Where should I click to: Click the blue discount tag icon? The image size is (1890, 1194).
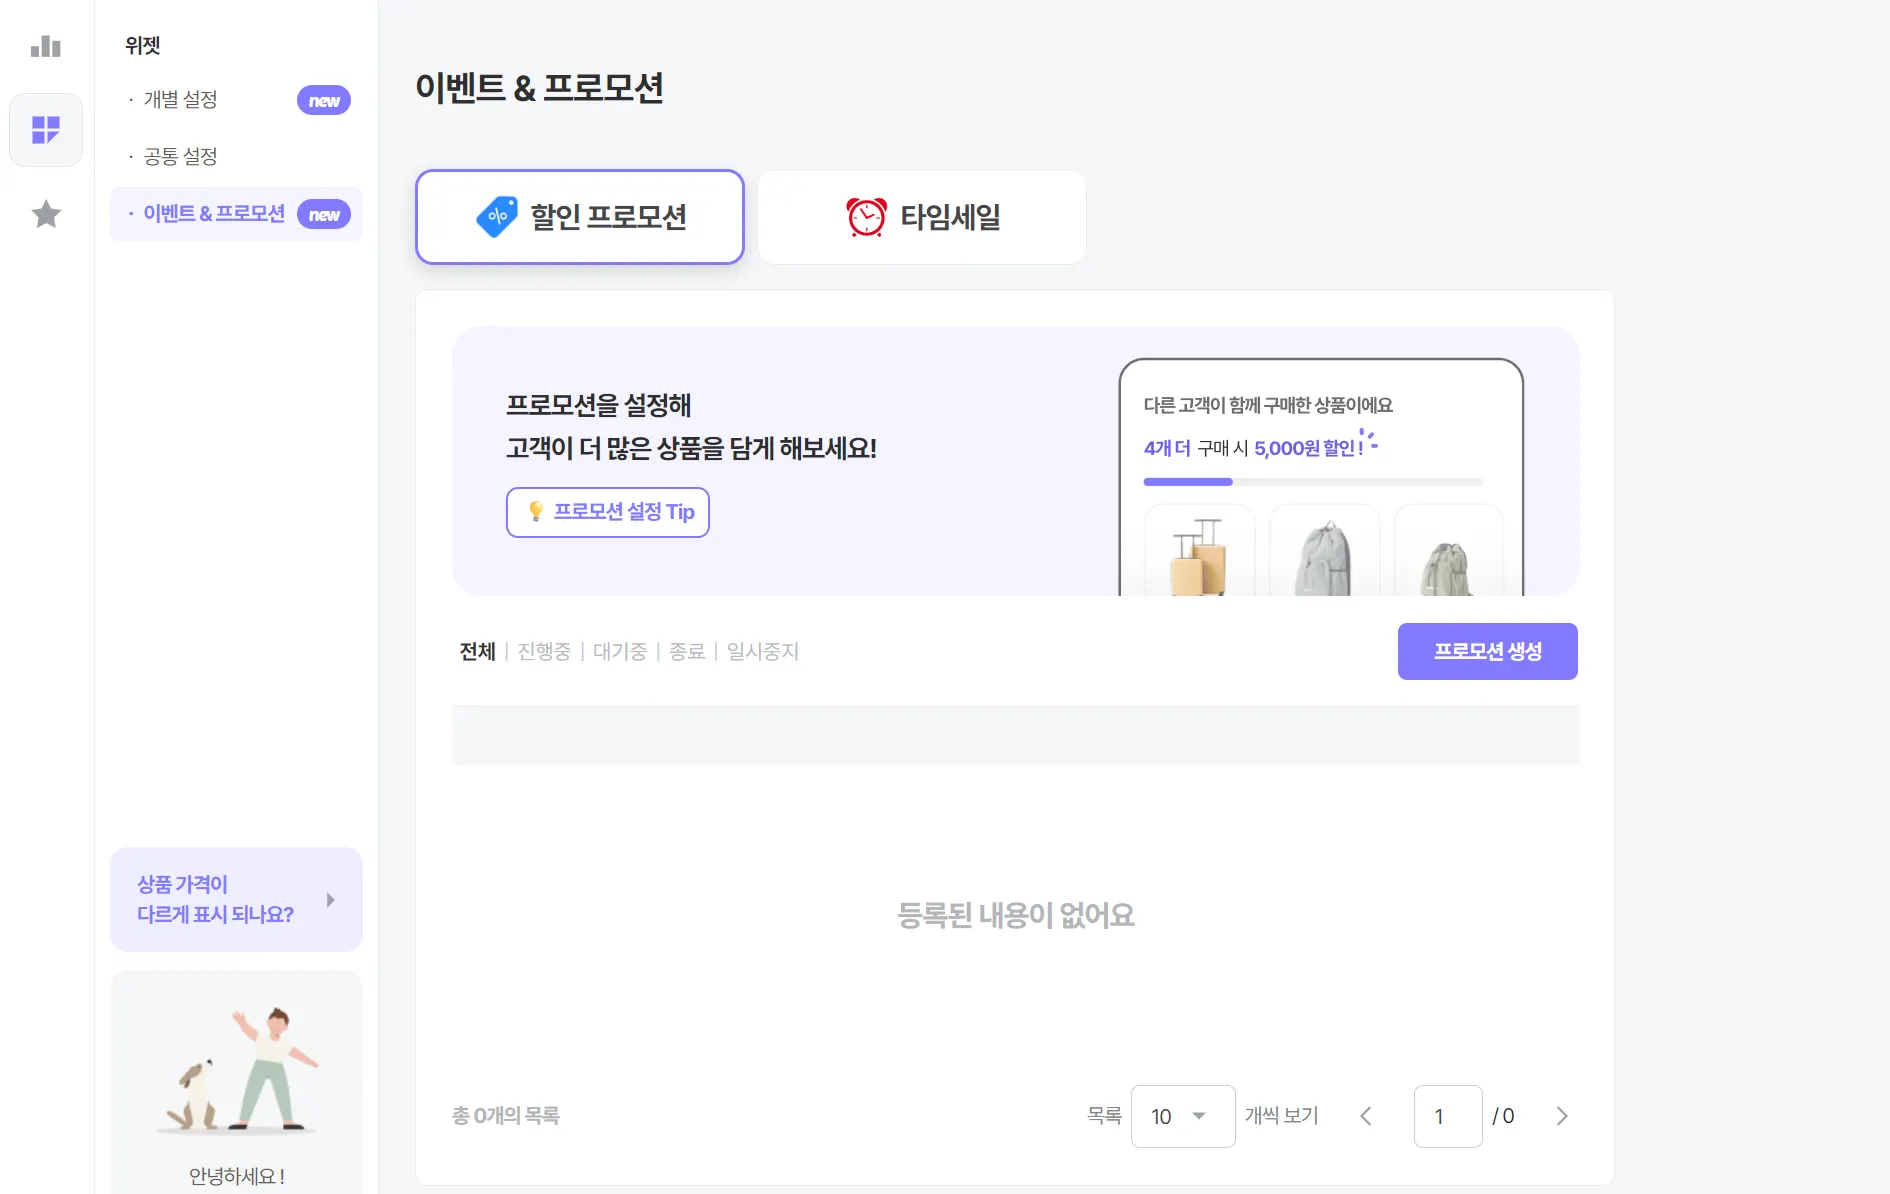(x=497, y=217)
